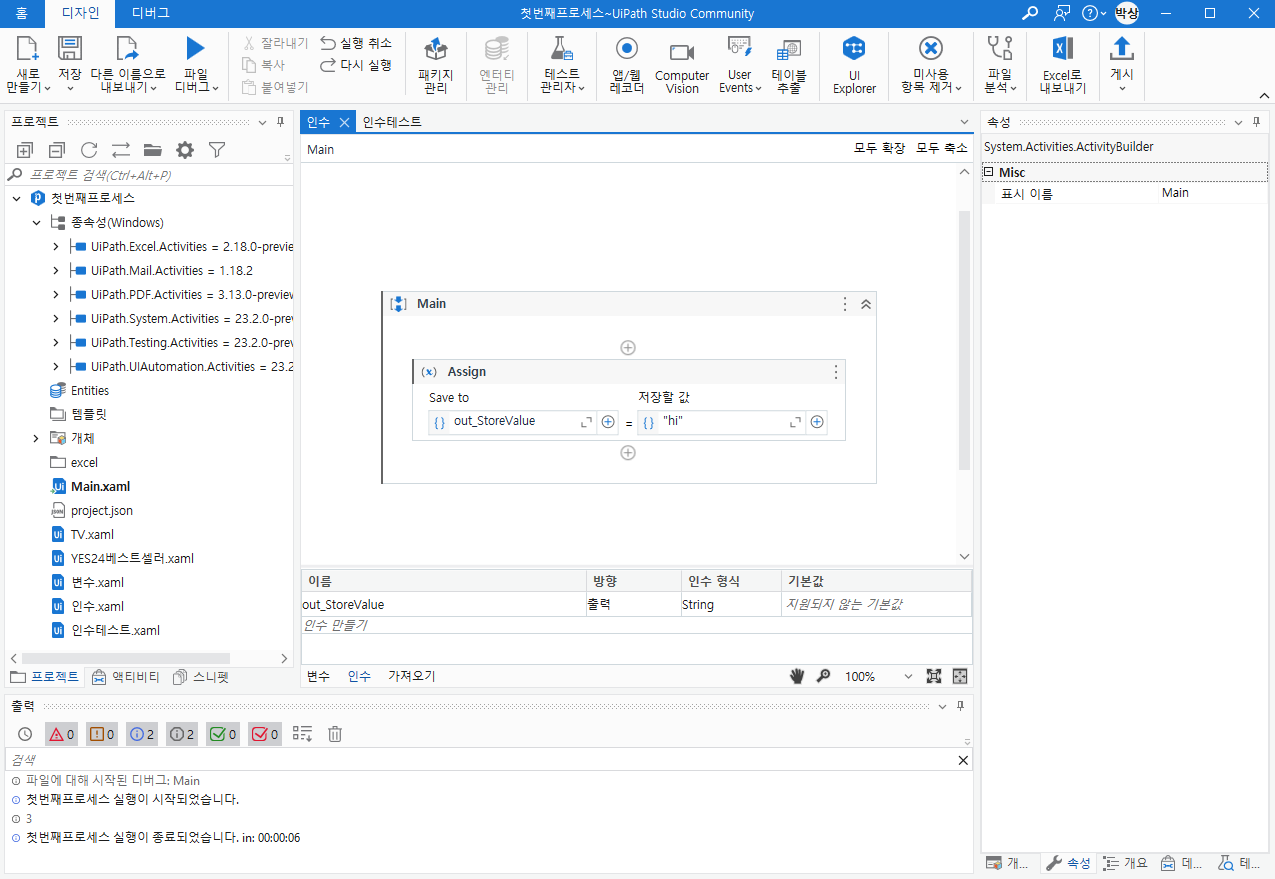
Task: Click the Redo (다시 실행) button
Action: [356, 65]
